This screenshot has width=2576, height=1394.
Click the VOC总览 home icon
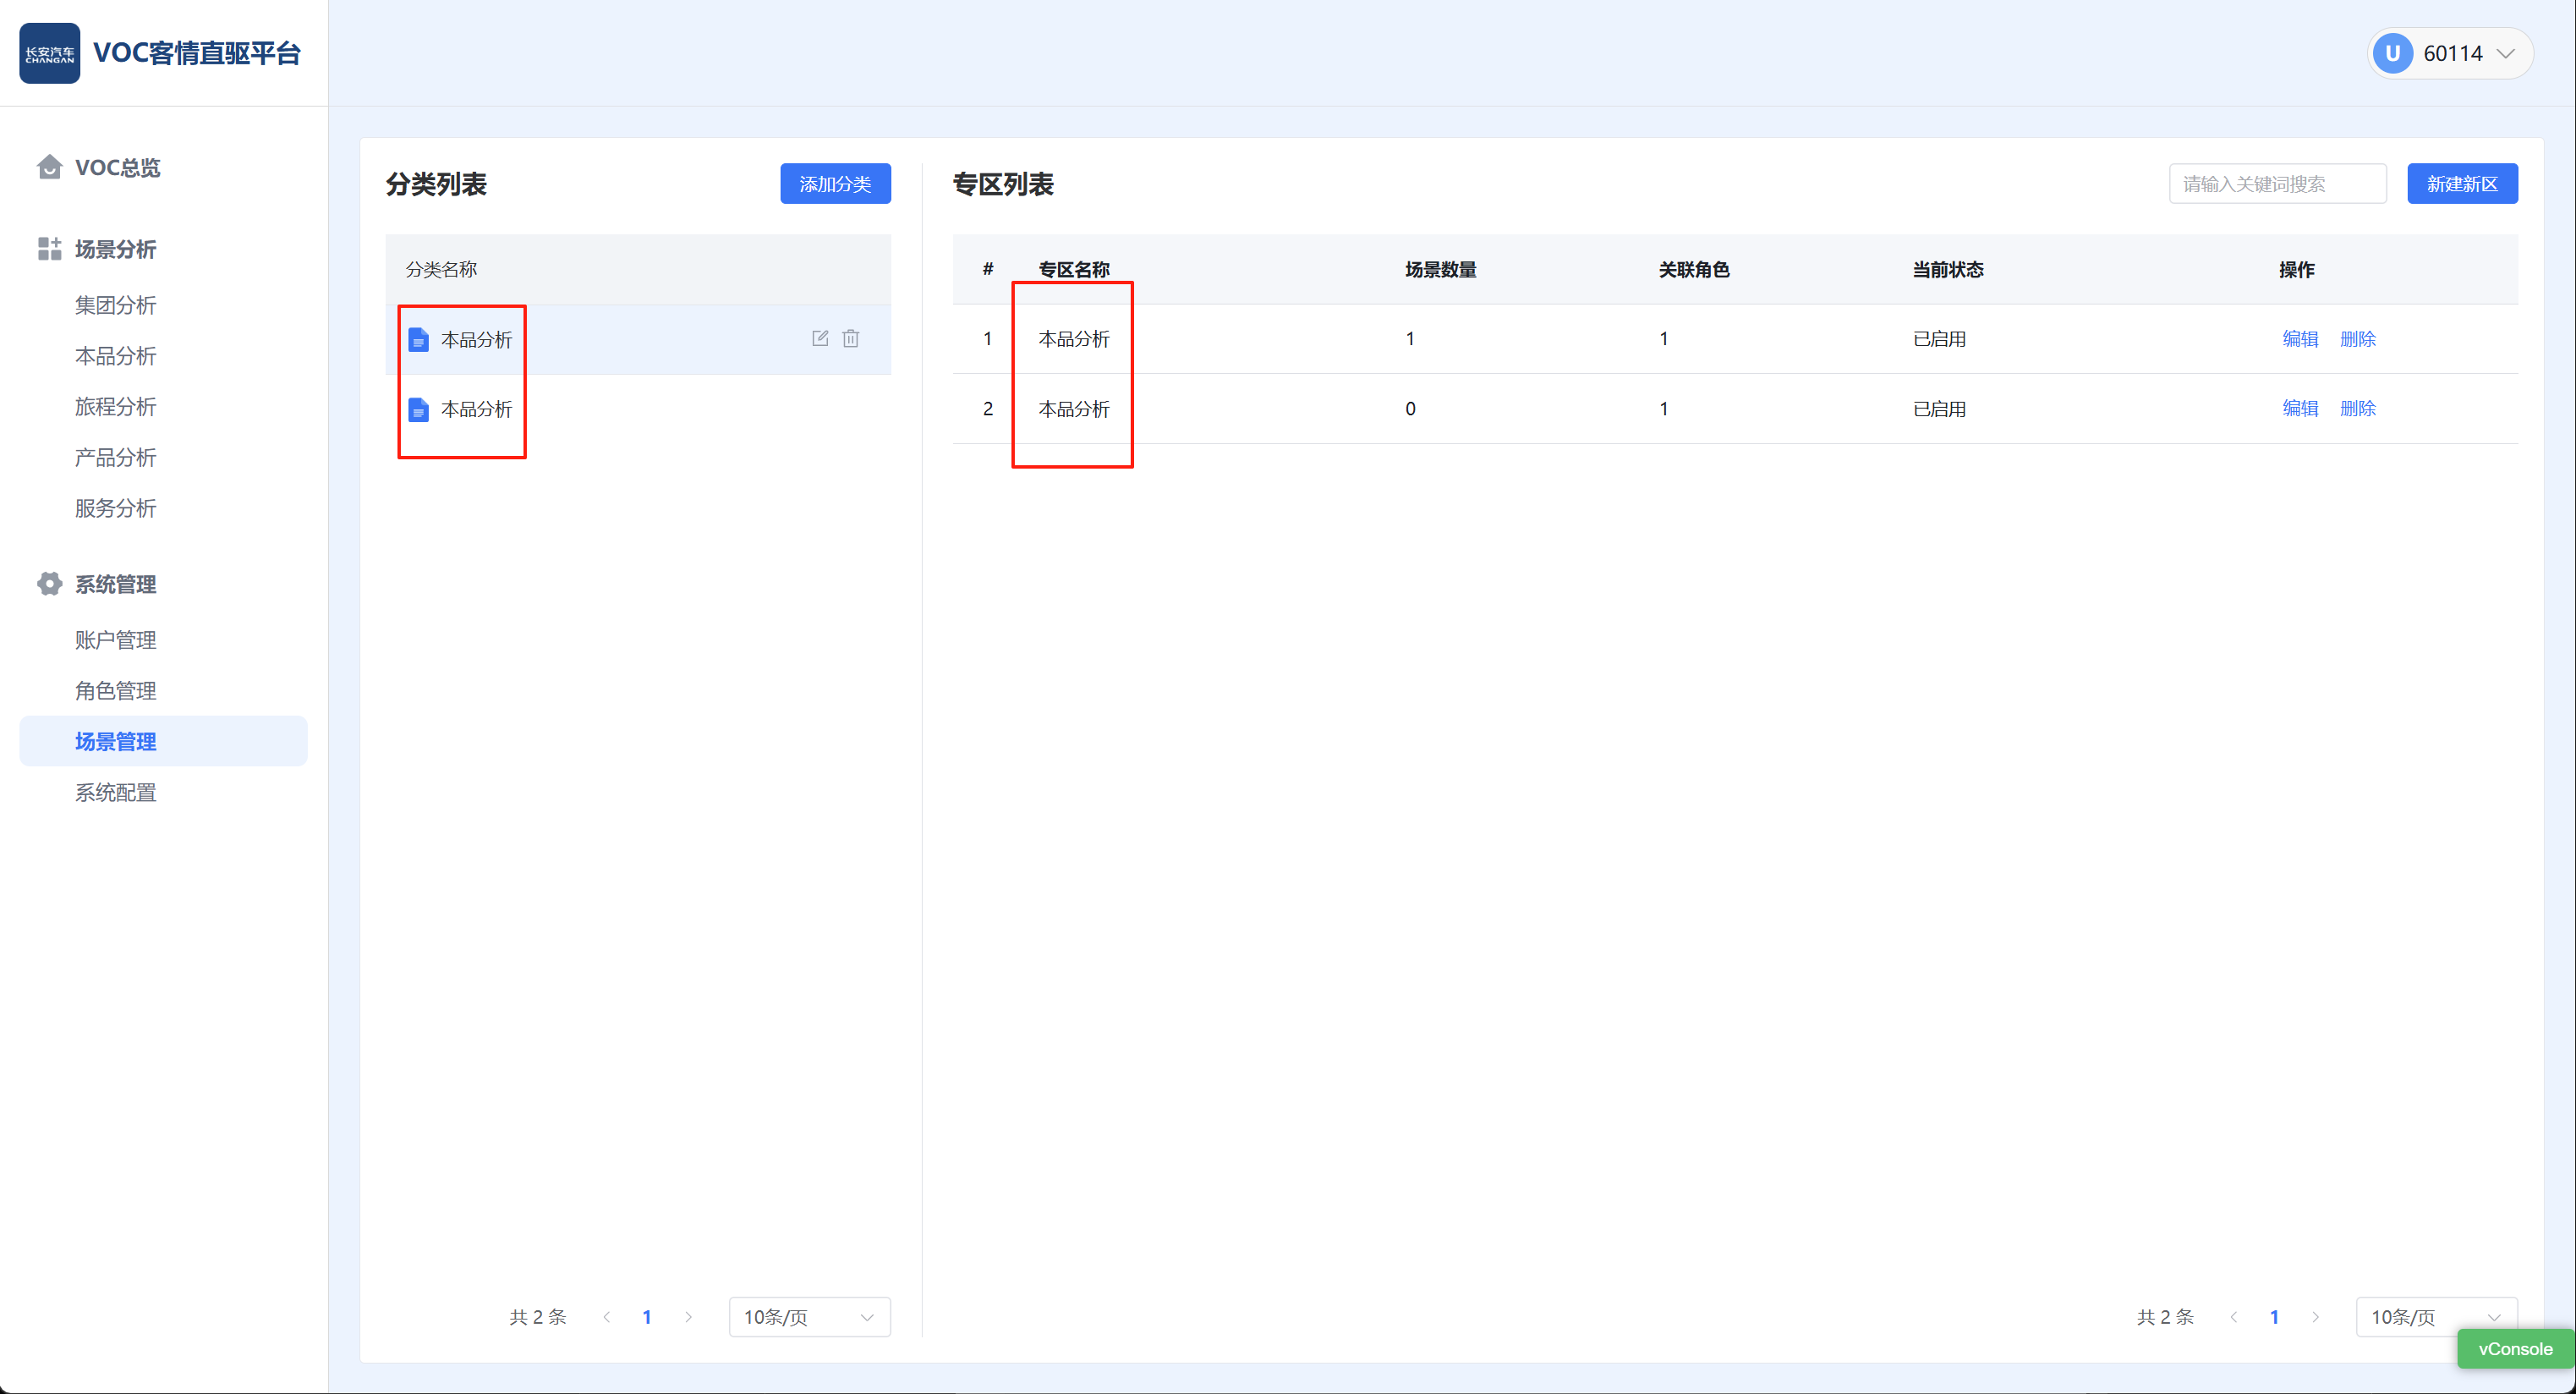49,167
